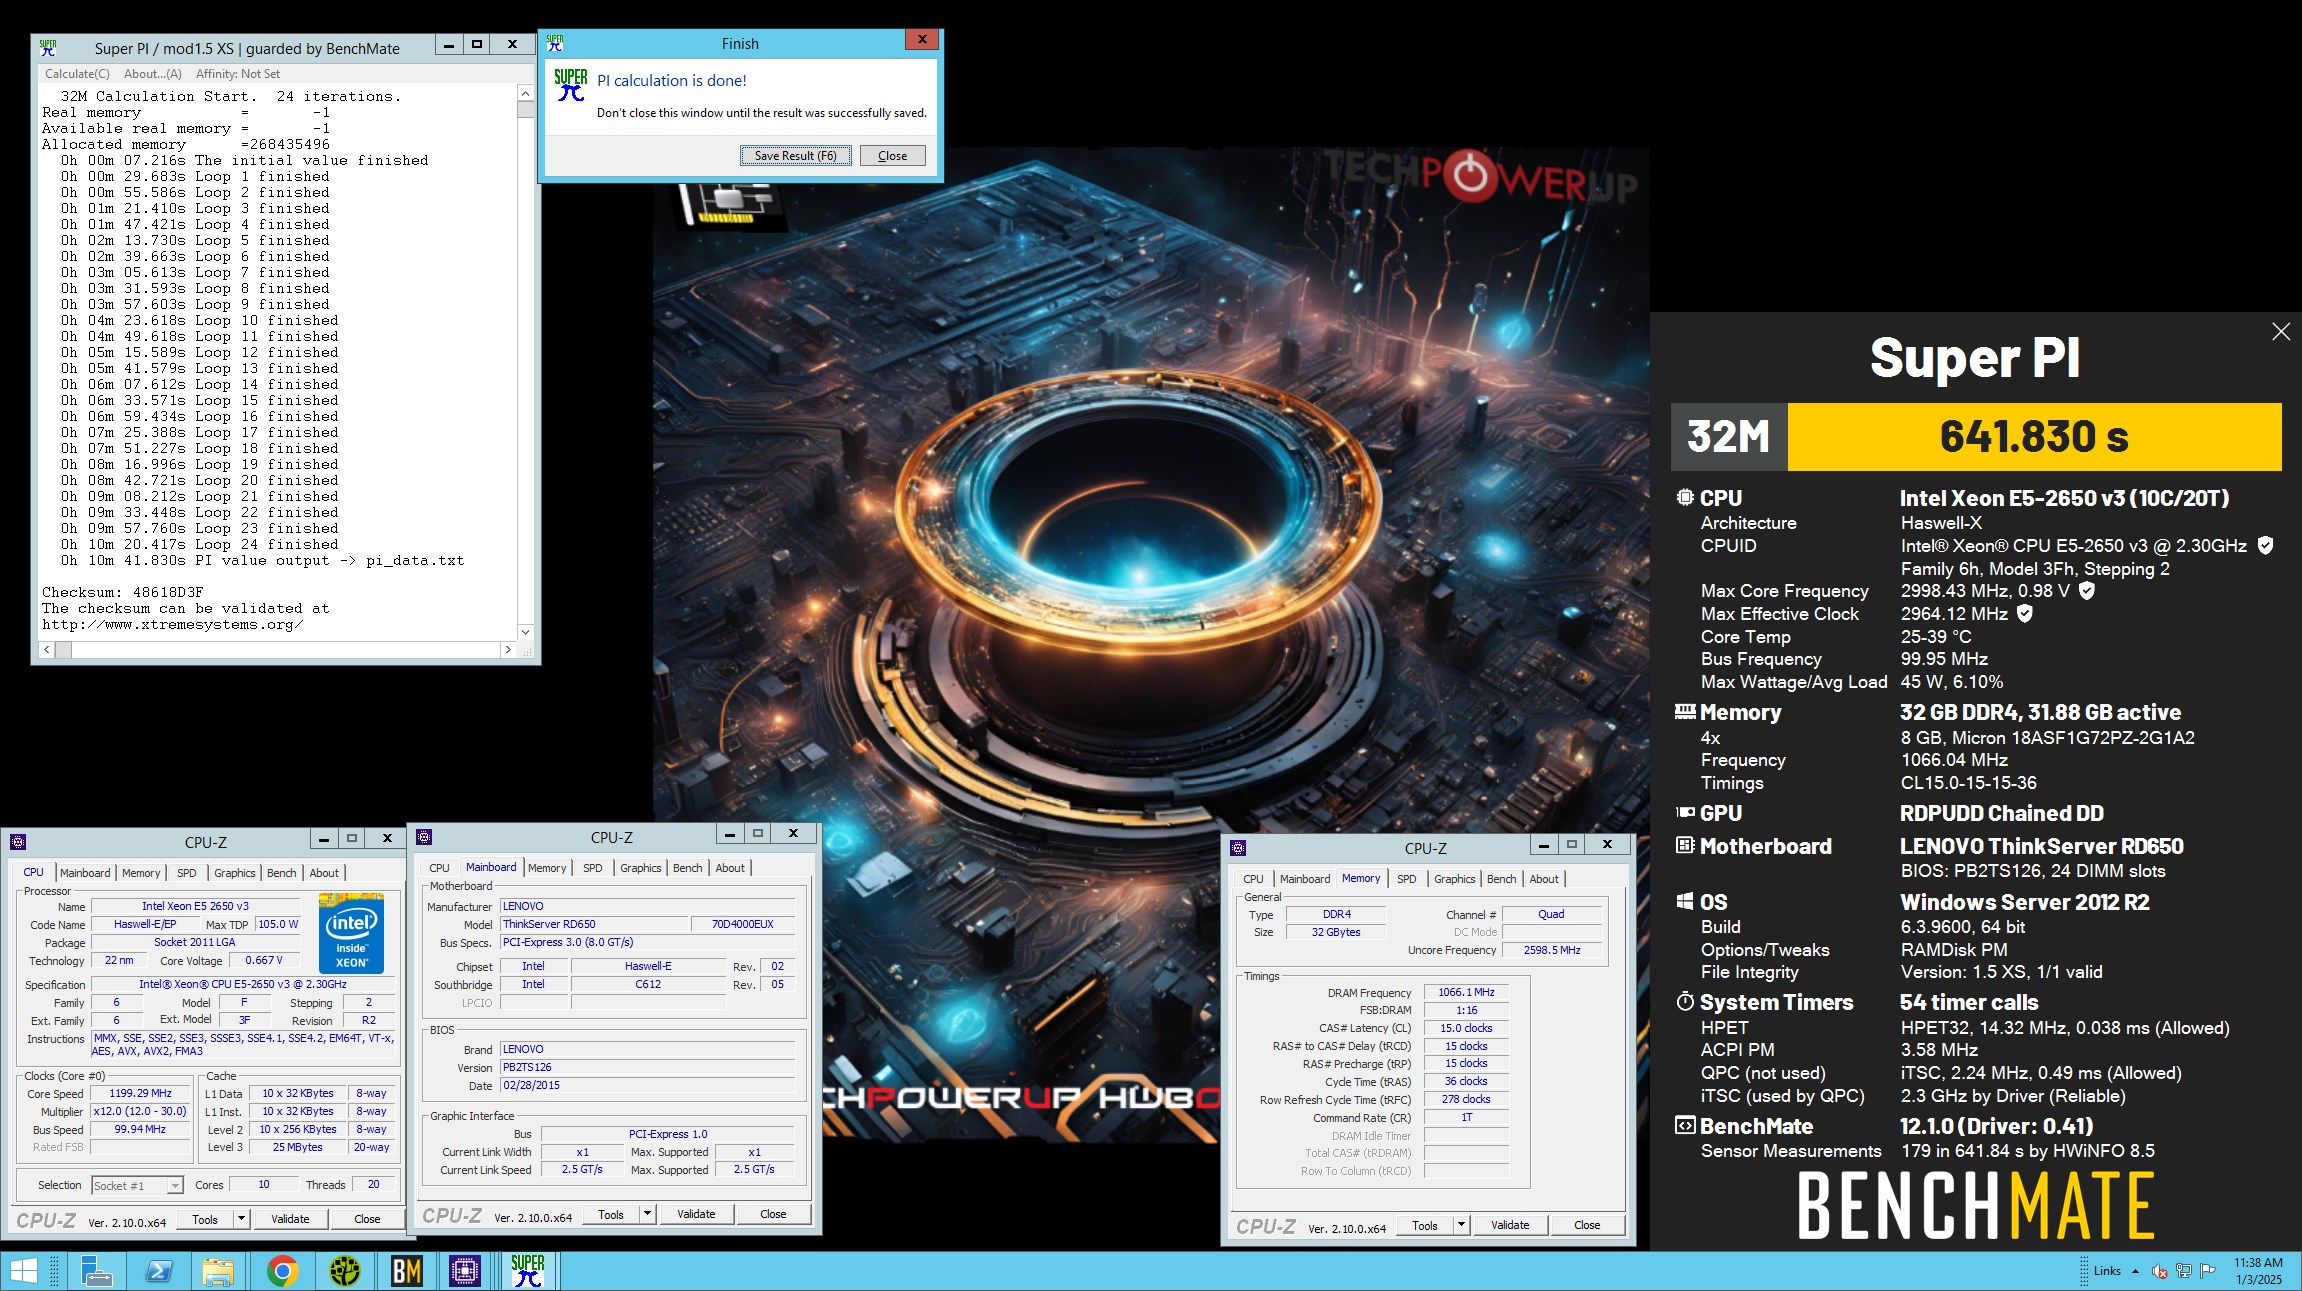Click the System Timers stopwatch icon
Image resolution: width=2302 pixels, height=1291 pixels.
(1685, 1001)
